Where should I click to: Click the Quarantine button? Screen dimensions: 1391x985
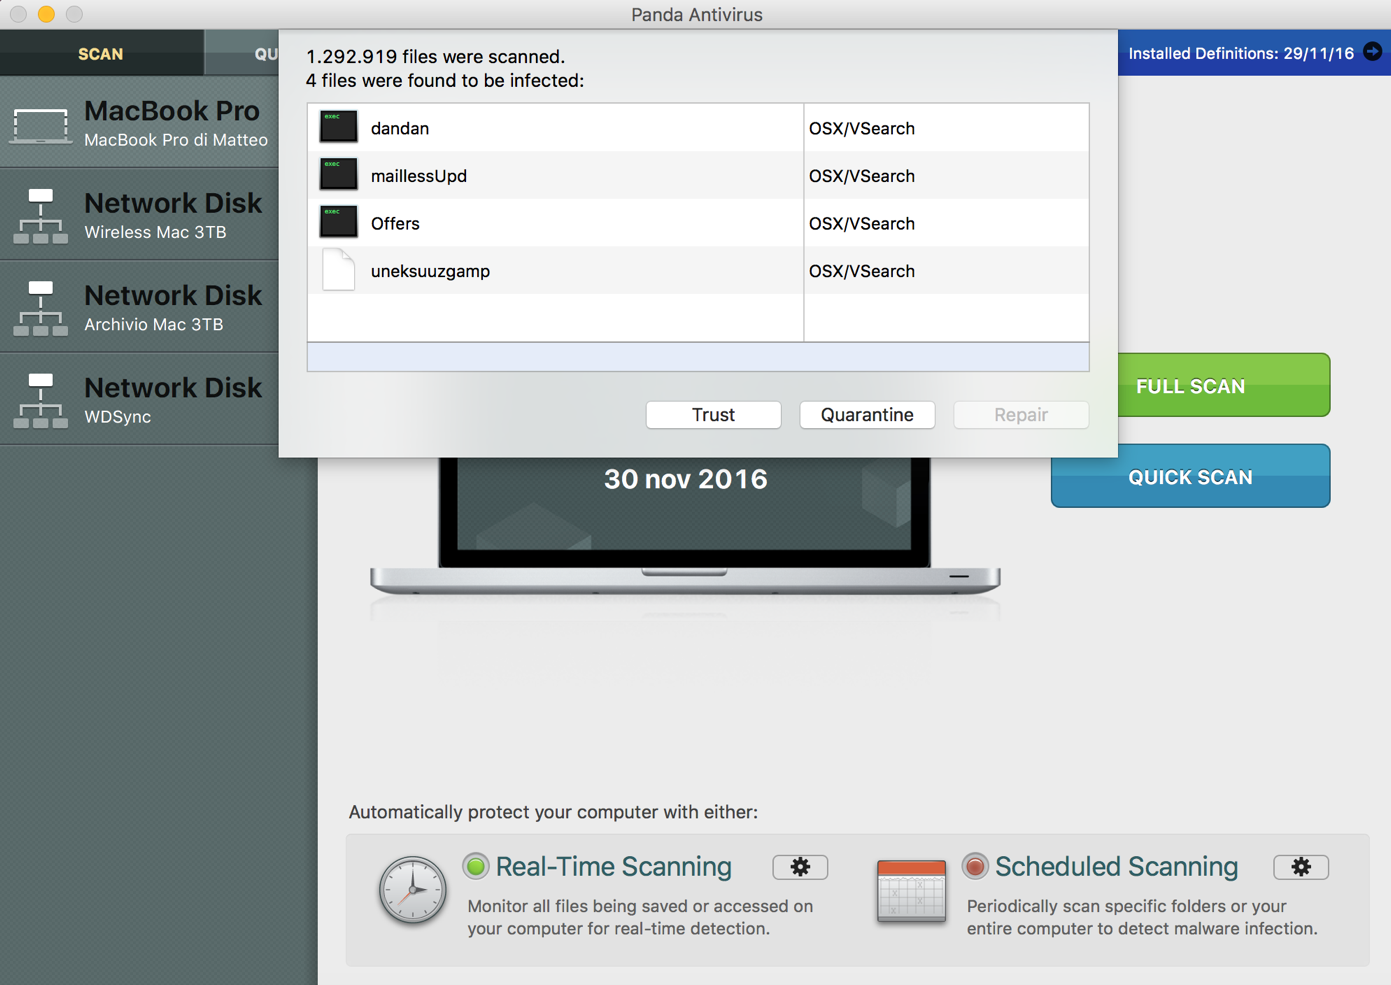pyautogui.click(x=867, y=415)
